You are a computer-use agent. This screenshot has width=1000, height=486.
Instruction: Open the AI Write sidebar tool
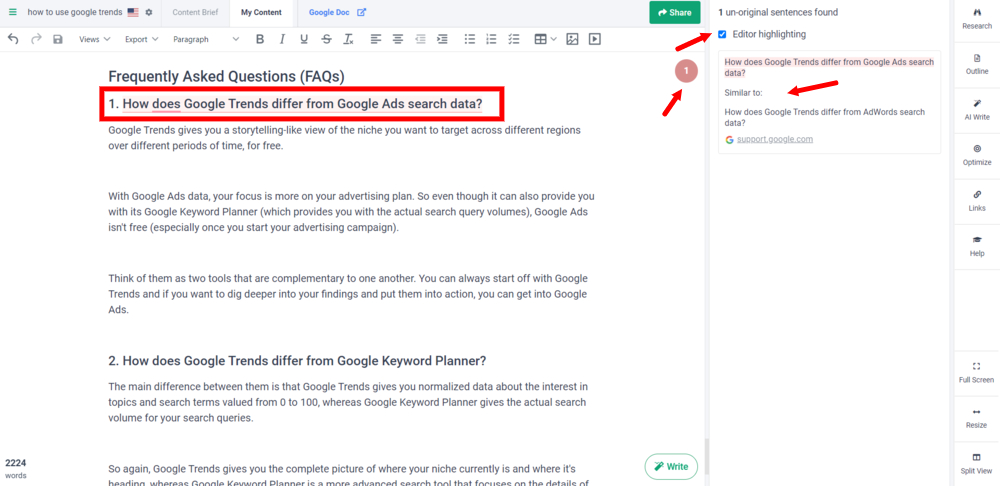pyautogui.click(x=976, y=109)
